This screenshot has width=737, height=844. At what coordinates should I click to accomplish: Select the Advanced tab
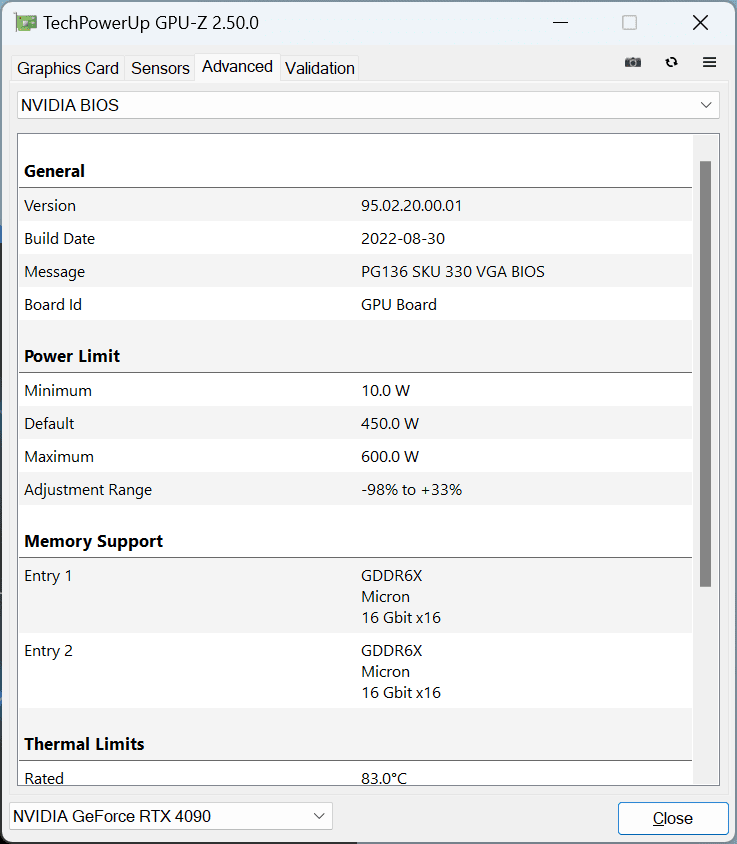[237, 67]
